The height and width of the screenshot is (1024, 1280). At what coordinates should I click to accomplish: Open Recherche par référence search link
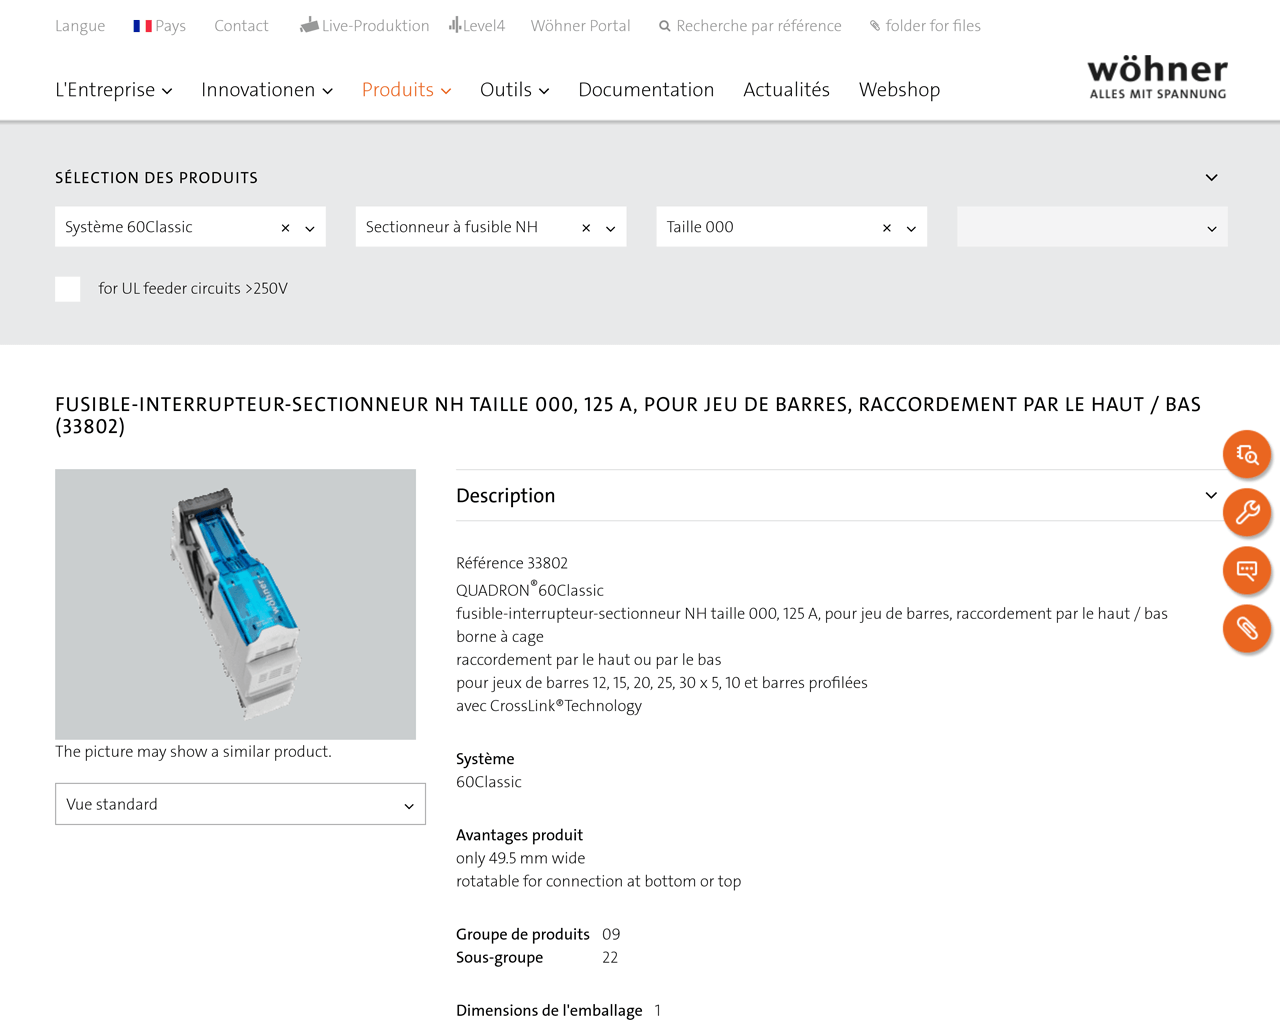pos(750,26)
